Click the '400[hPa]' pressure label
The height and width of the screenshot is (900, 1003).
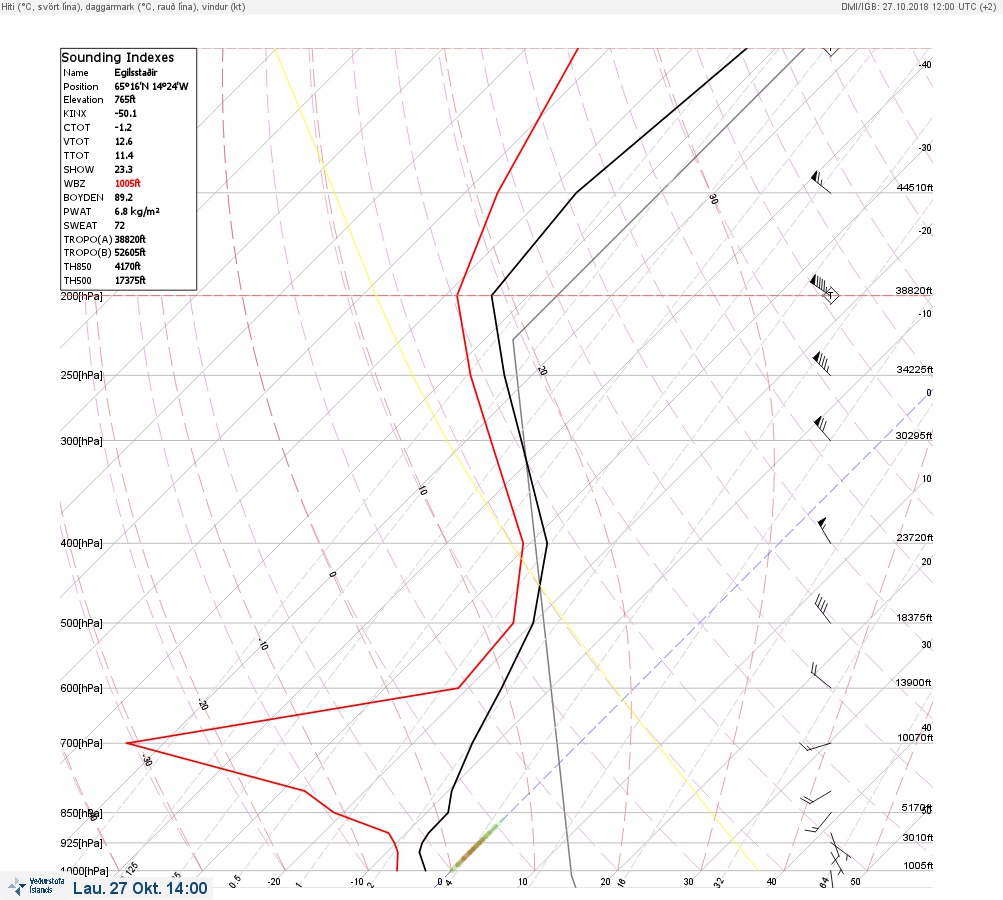[81, 543]
